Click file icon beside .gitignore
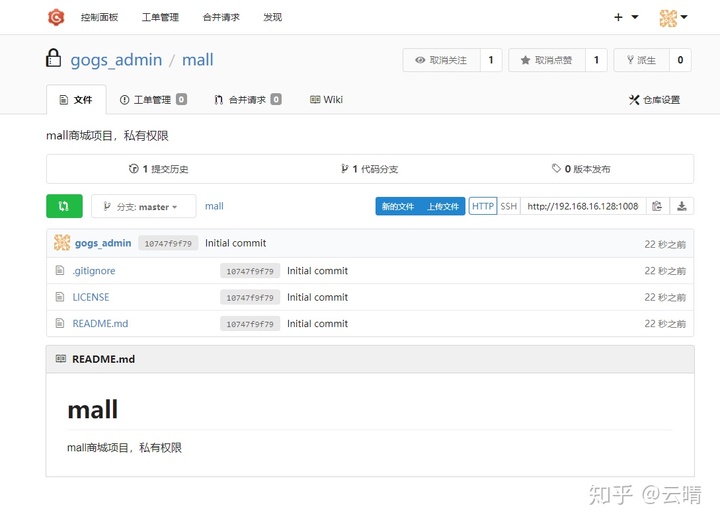Viewport: 720px width, 524px height. pyautogui.click(x=60, y=270)
